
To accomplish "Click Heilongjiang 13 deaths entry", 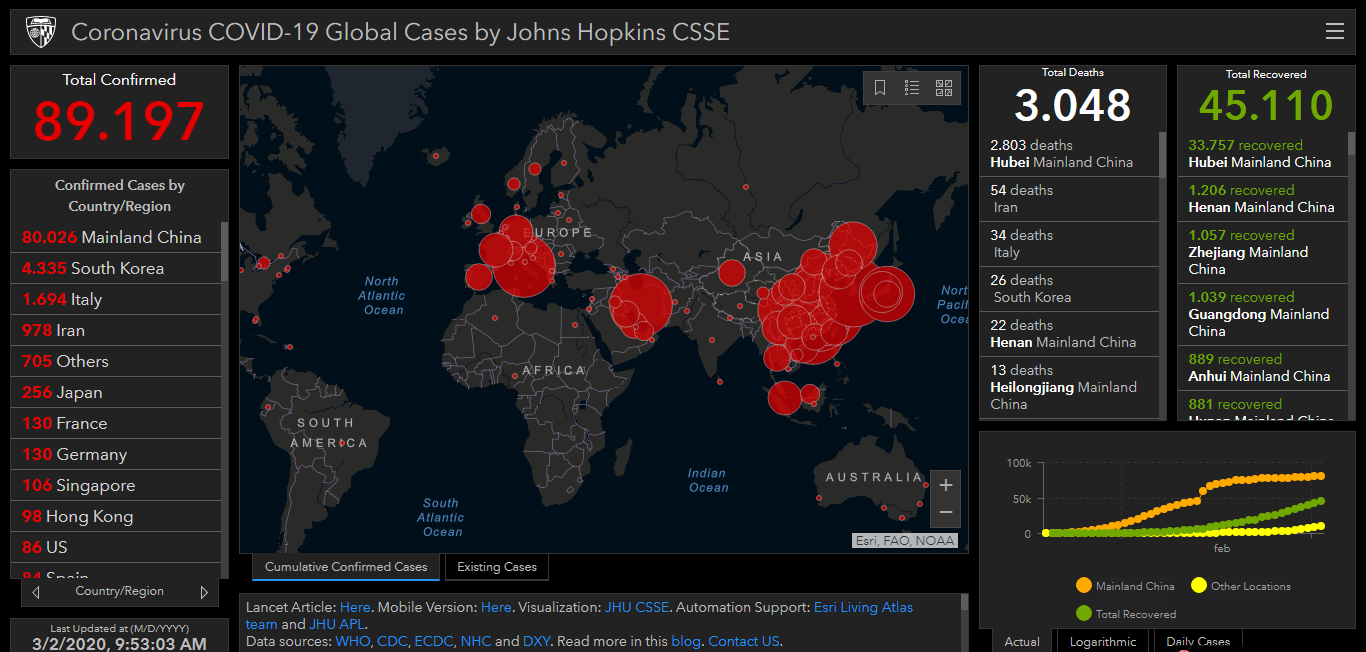I will coord(1069,387).
